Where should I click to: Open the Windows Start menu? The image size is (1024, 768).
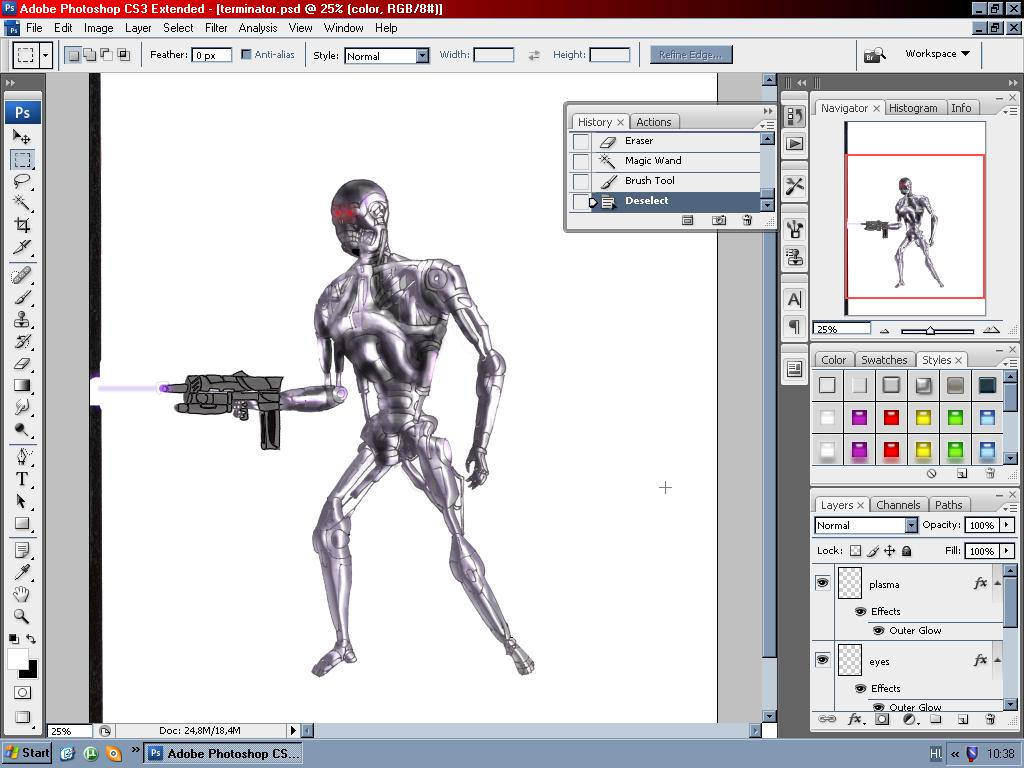(27, 753)
